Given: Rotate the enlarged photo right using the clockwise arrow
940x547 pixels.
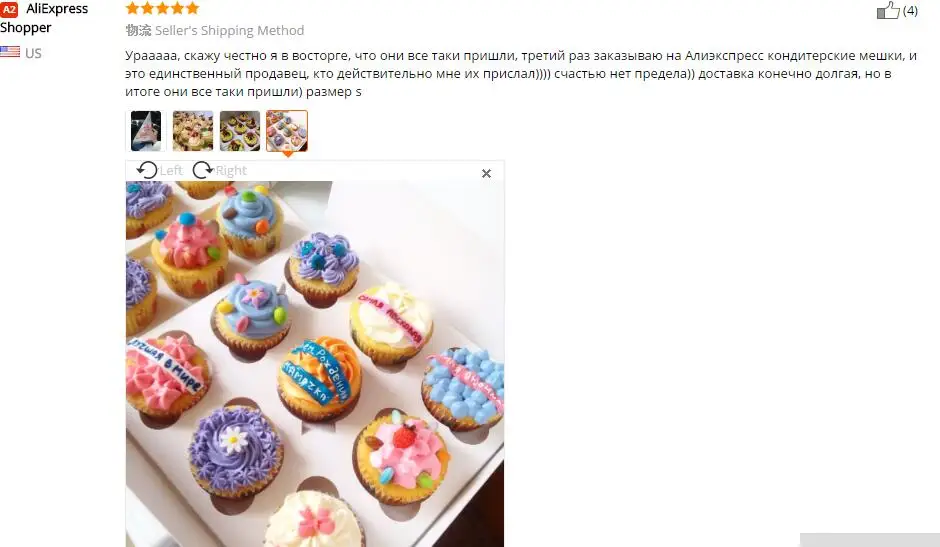Looking at the screenshot, I should (x=203, y=170).
